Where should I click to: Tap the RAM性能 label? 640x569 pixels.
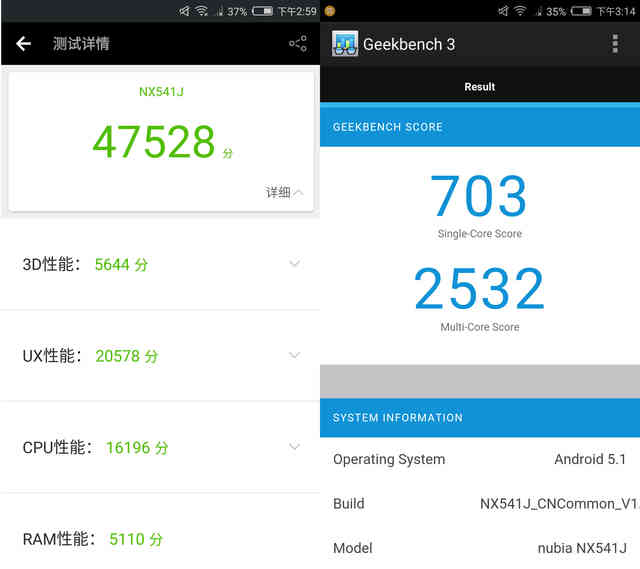(59, 539)
